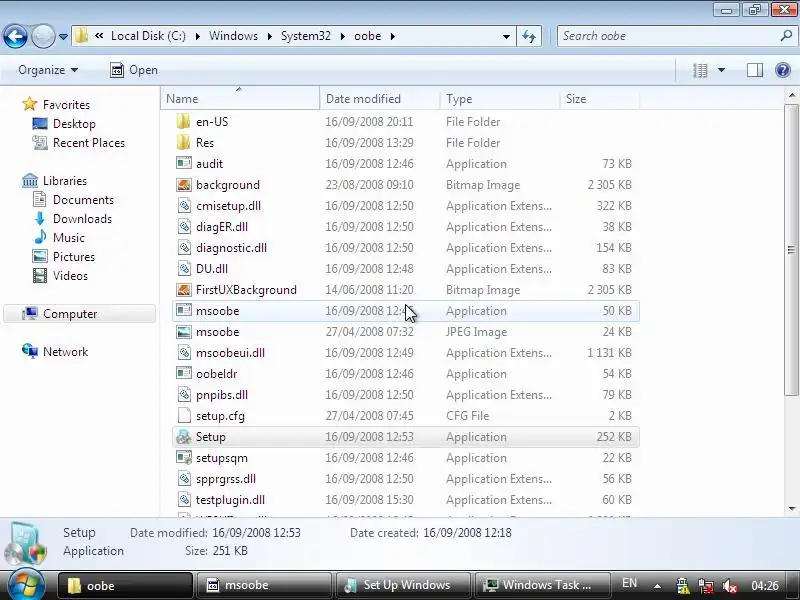Select the setup.cfg file icon
800x600 pixels.
coord(184,416)
